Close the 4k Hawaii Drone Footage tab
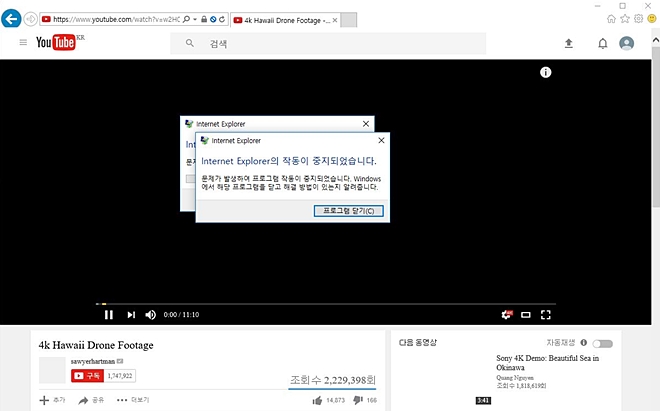Screen dimensions: 660x411 pyautogui.click(x=335, y=20)
